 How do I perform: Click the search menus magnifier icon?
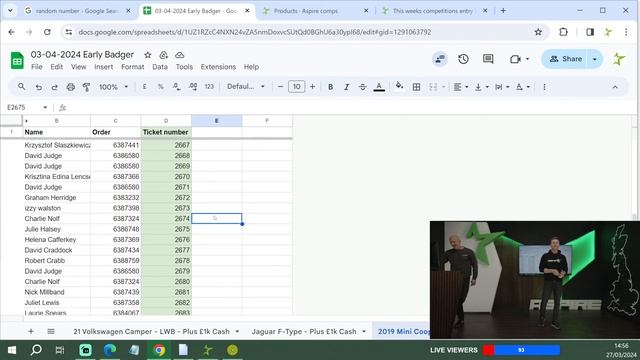[x=22, y=87]
